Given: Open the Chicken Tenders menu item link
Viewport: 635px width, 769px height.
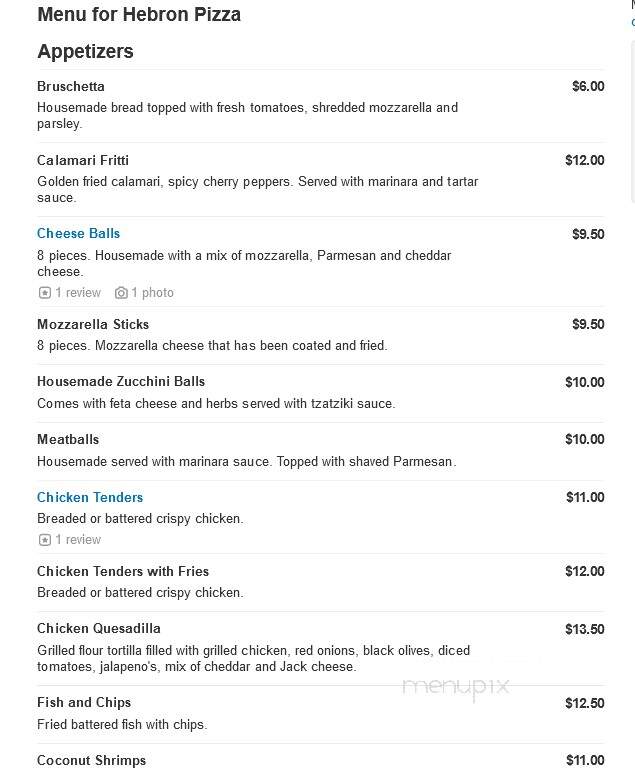Looking at the screenshot, I should point(90,497).
